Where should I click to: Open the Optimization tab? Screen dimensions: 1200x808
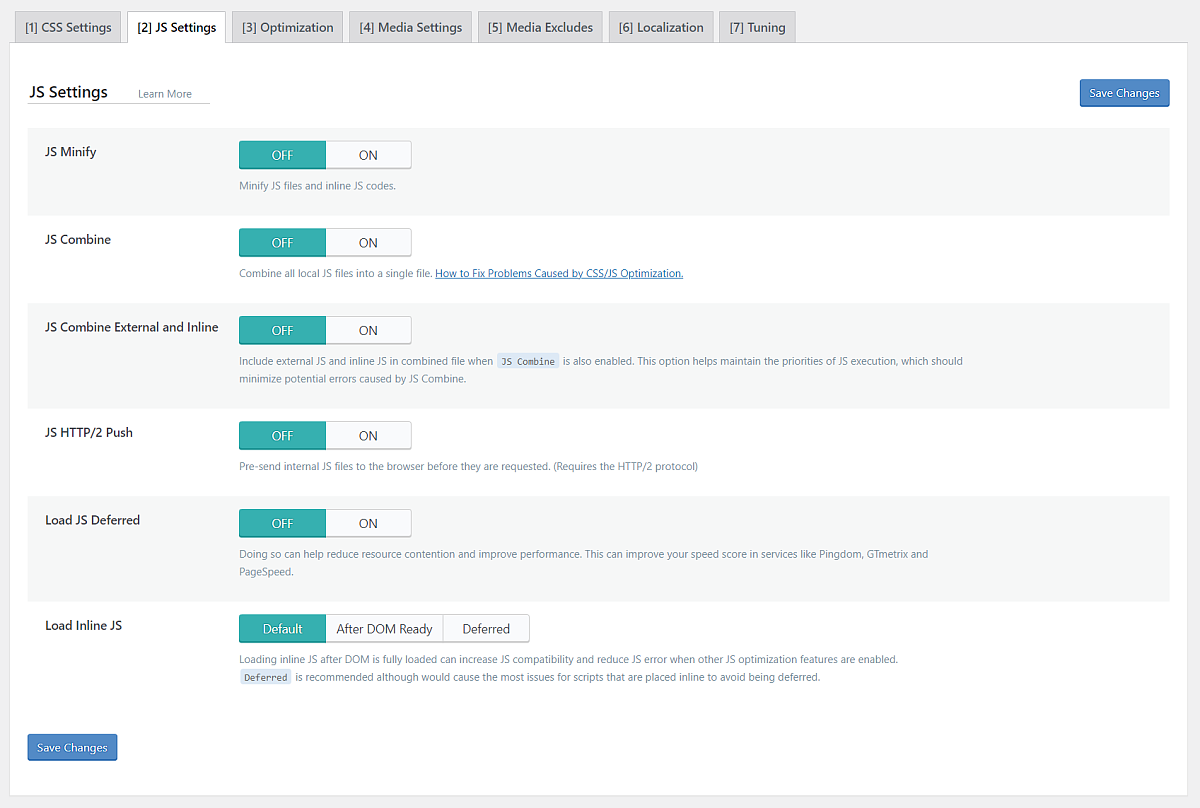288,27
